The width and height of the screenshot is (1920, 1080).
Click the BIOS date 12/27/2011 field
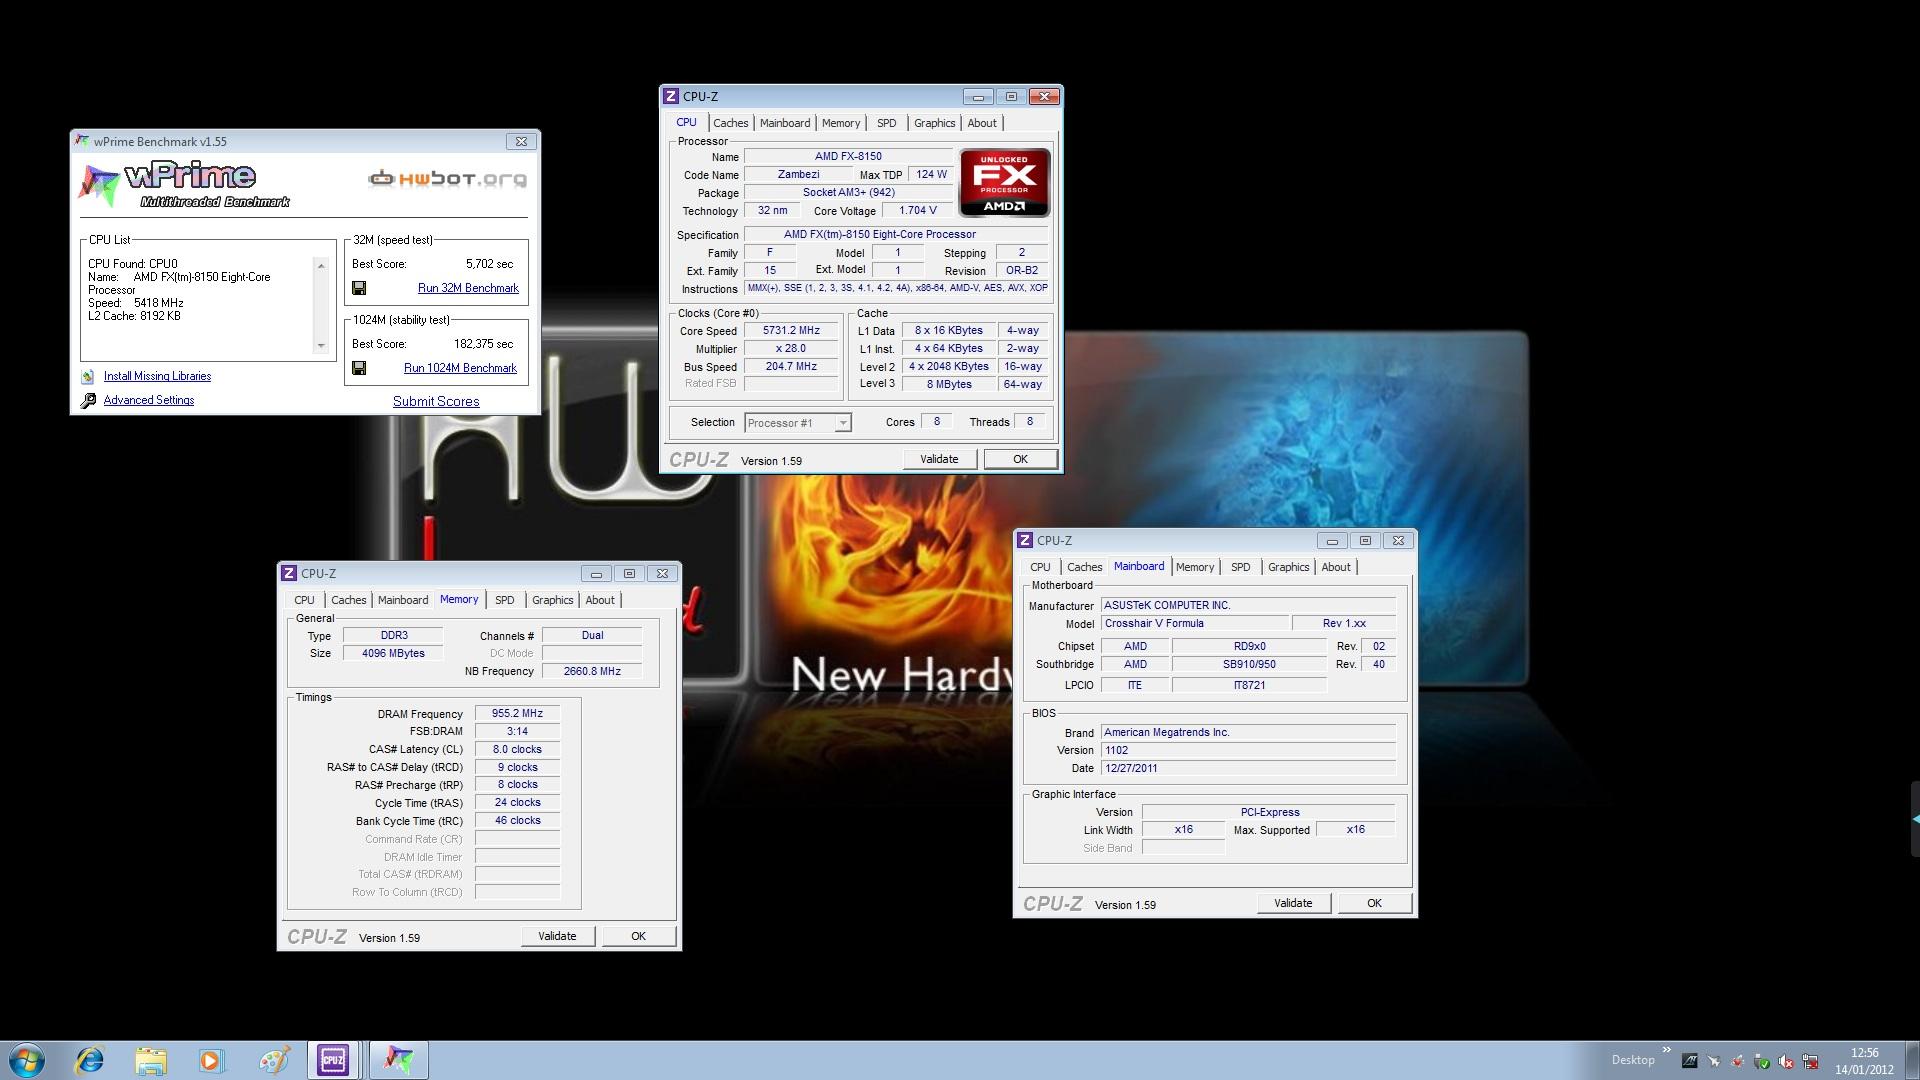coord(1248,769)
